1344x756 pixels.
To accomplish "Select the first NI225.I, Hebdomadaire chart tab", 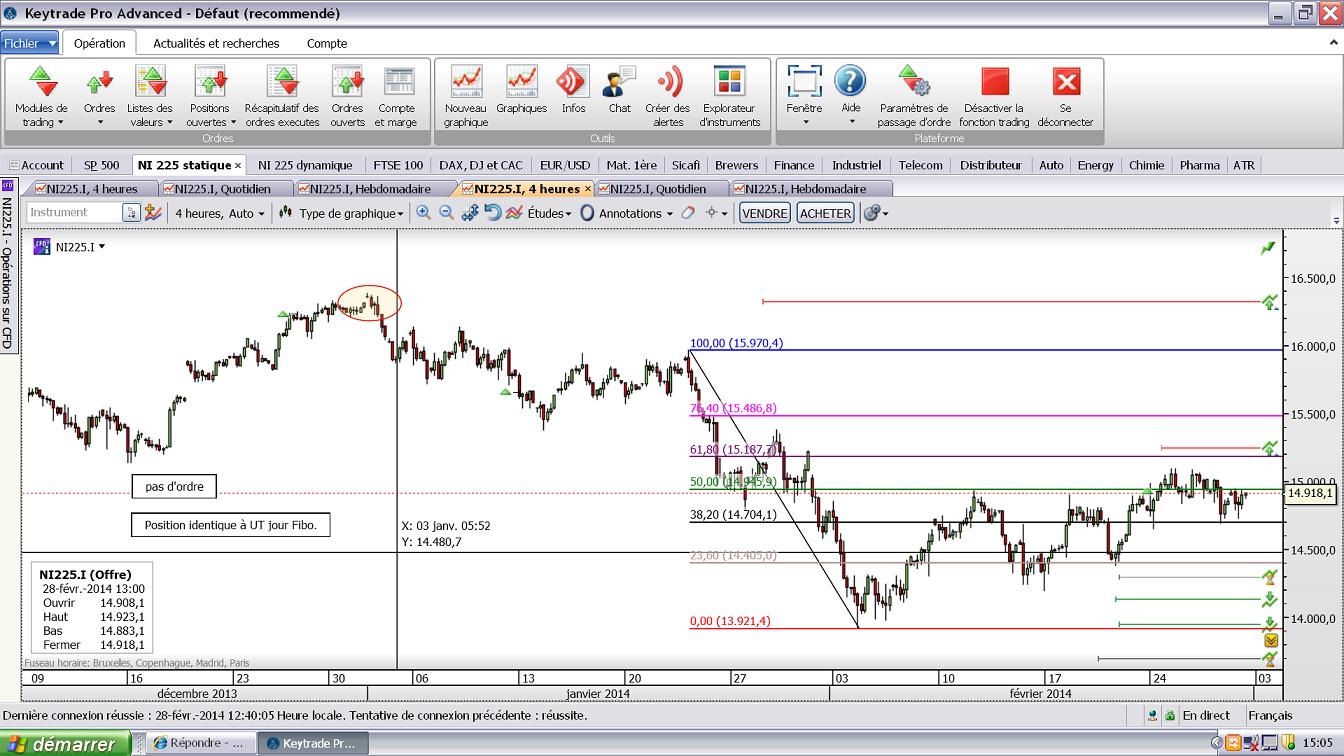I will pyautogui.click(x=371, y=189).
